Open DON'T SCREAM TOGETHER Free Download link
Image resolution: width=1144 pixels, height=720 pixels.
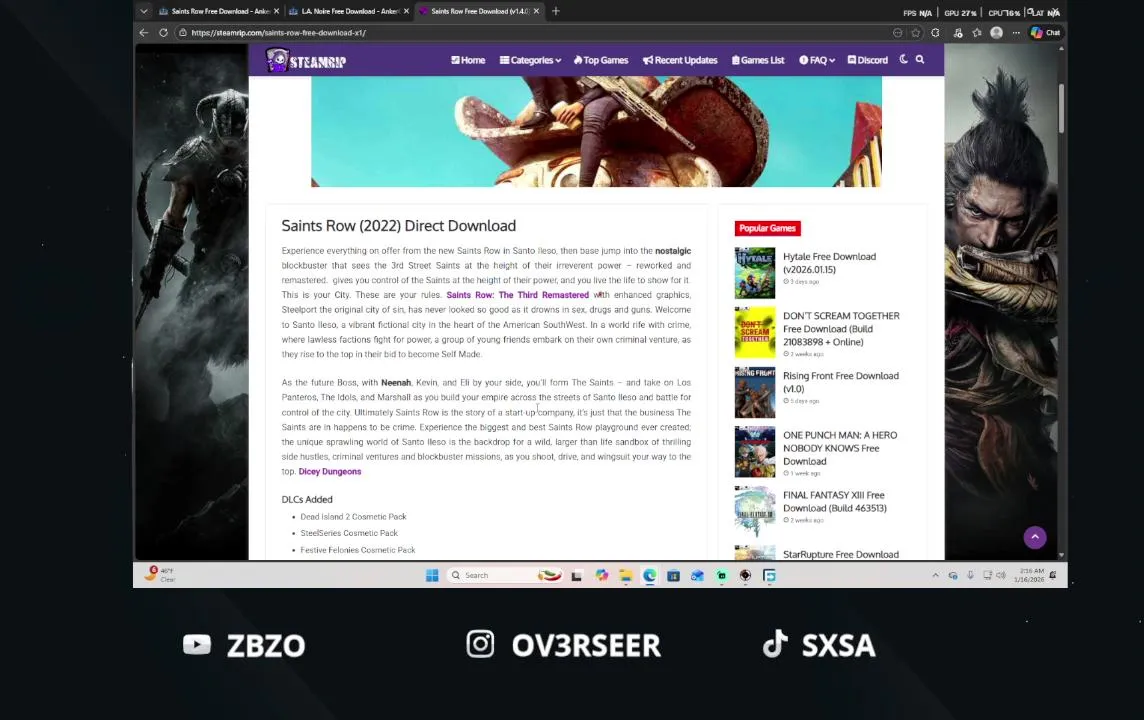point(841,328)
